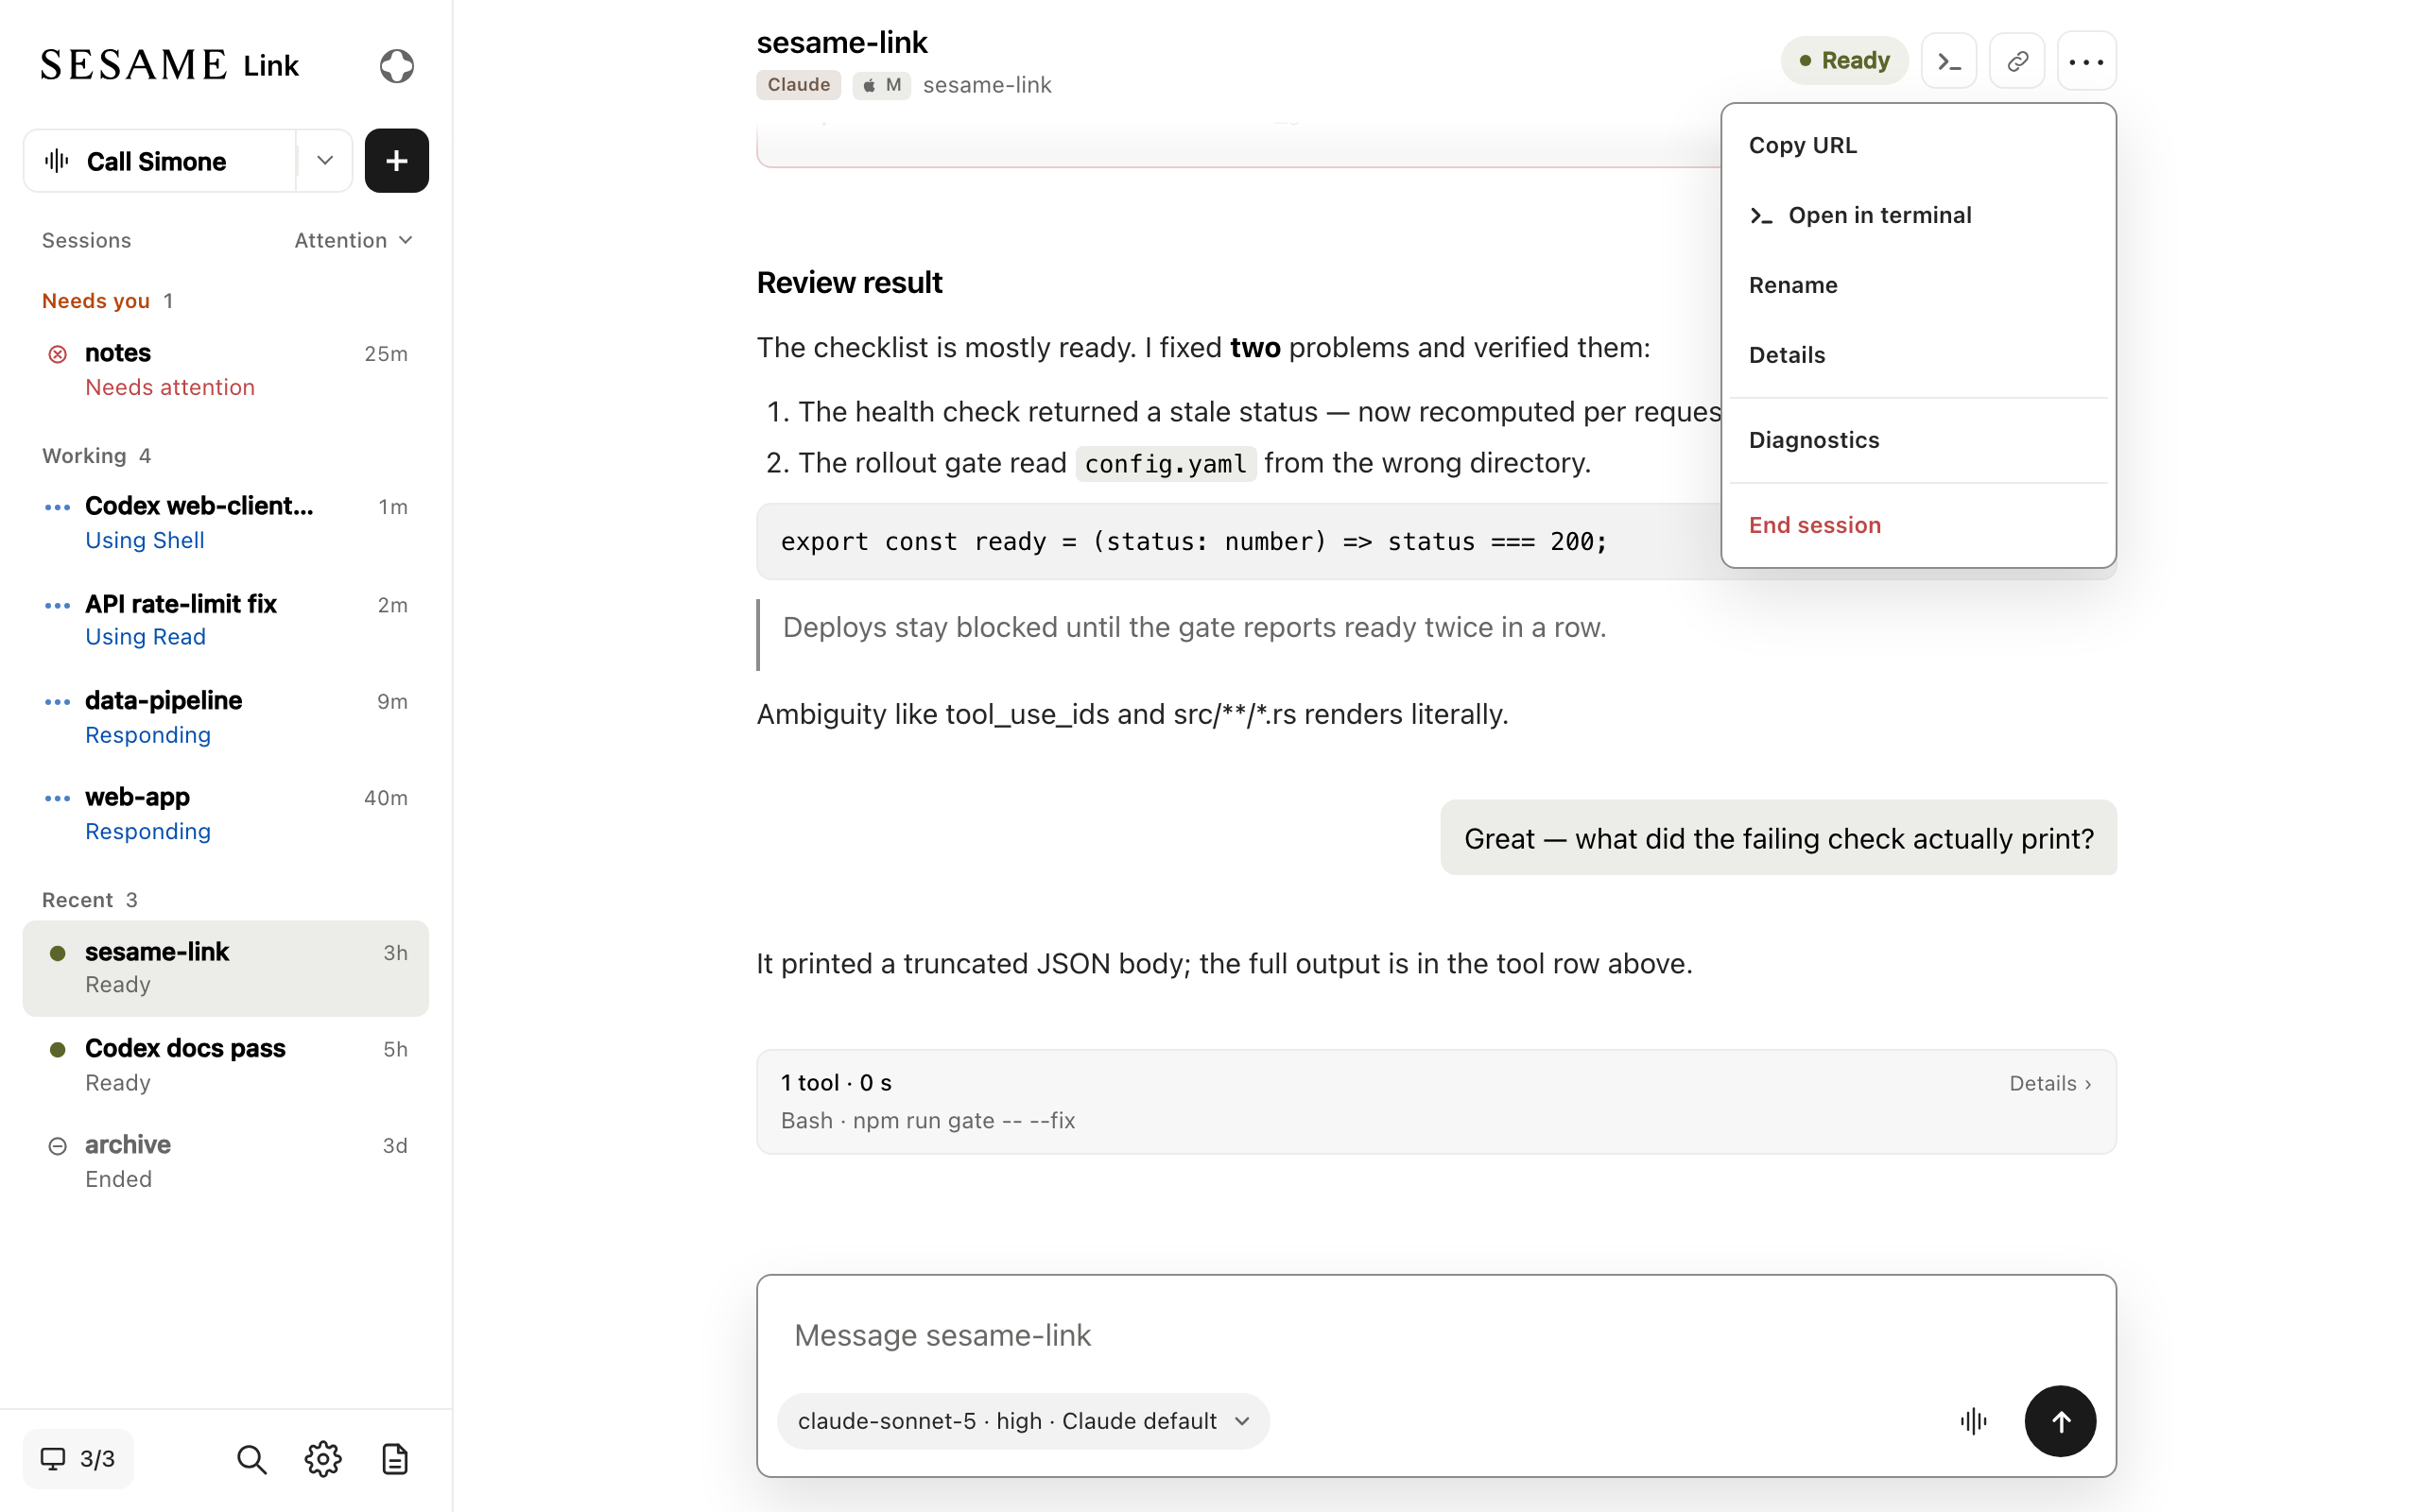Click the Recent section header
2420x1512 pixels.
90,900
